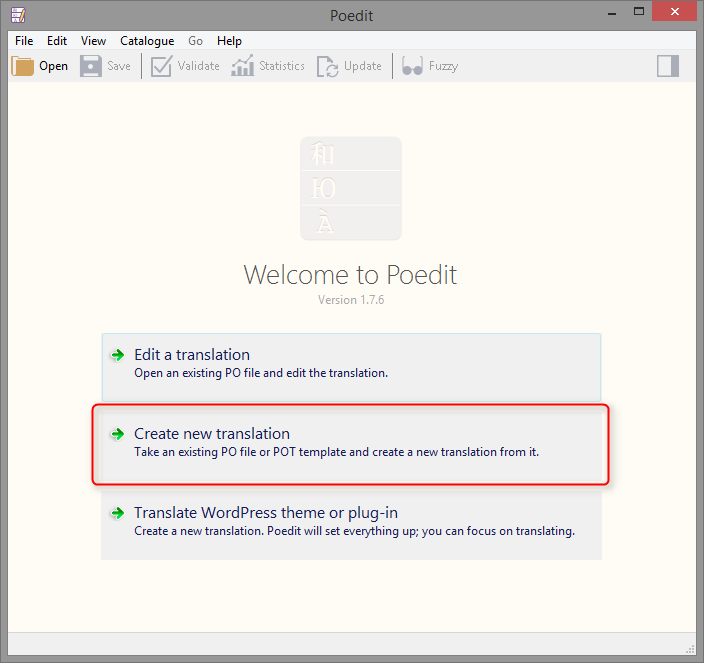Choose Create new translation option
Viewport: 704px width, 663px height.
pos(351,446)
